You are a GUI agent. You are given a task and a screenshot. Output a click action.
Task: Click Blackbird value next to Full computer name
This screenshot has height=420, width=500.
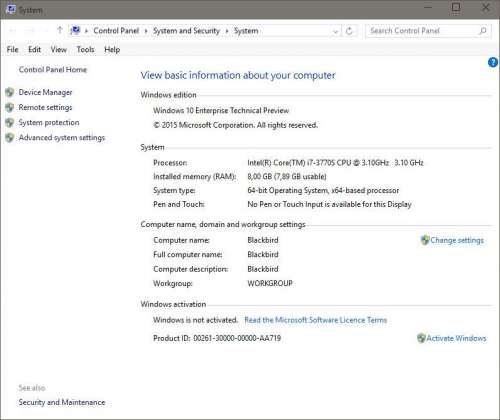coord(263,254)
